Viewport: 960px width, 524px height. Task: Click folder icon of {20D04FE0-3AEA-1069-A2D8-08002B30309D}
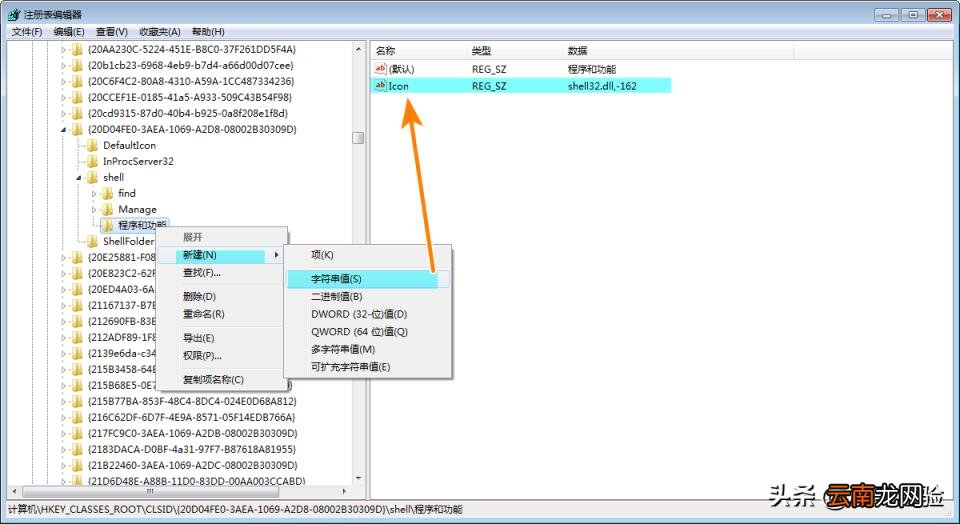tap(77, 129)
